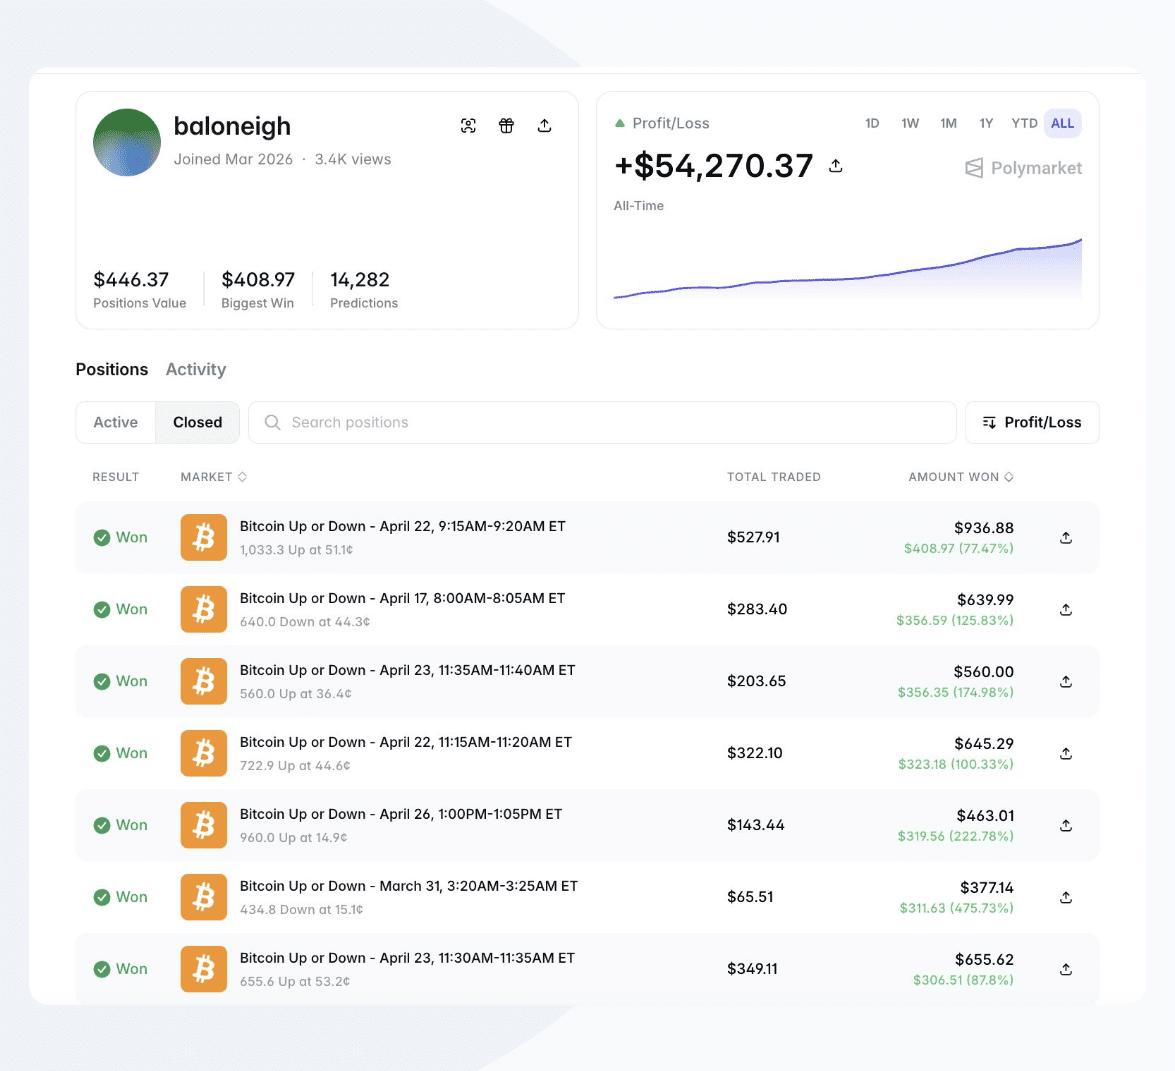Select the 1D time range
The height and width of the screenshot is (1071, 1175).
[x=872, y=123]
